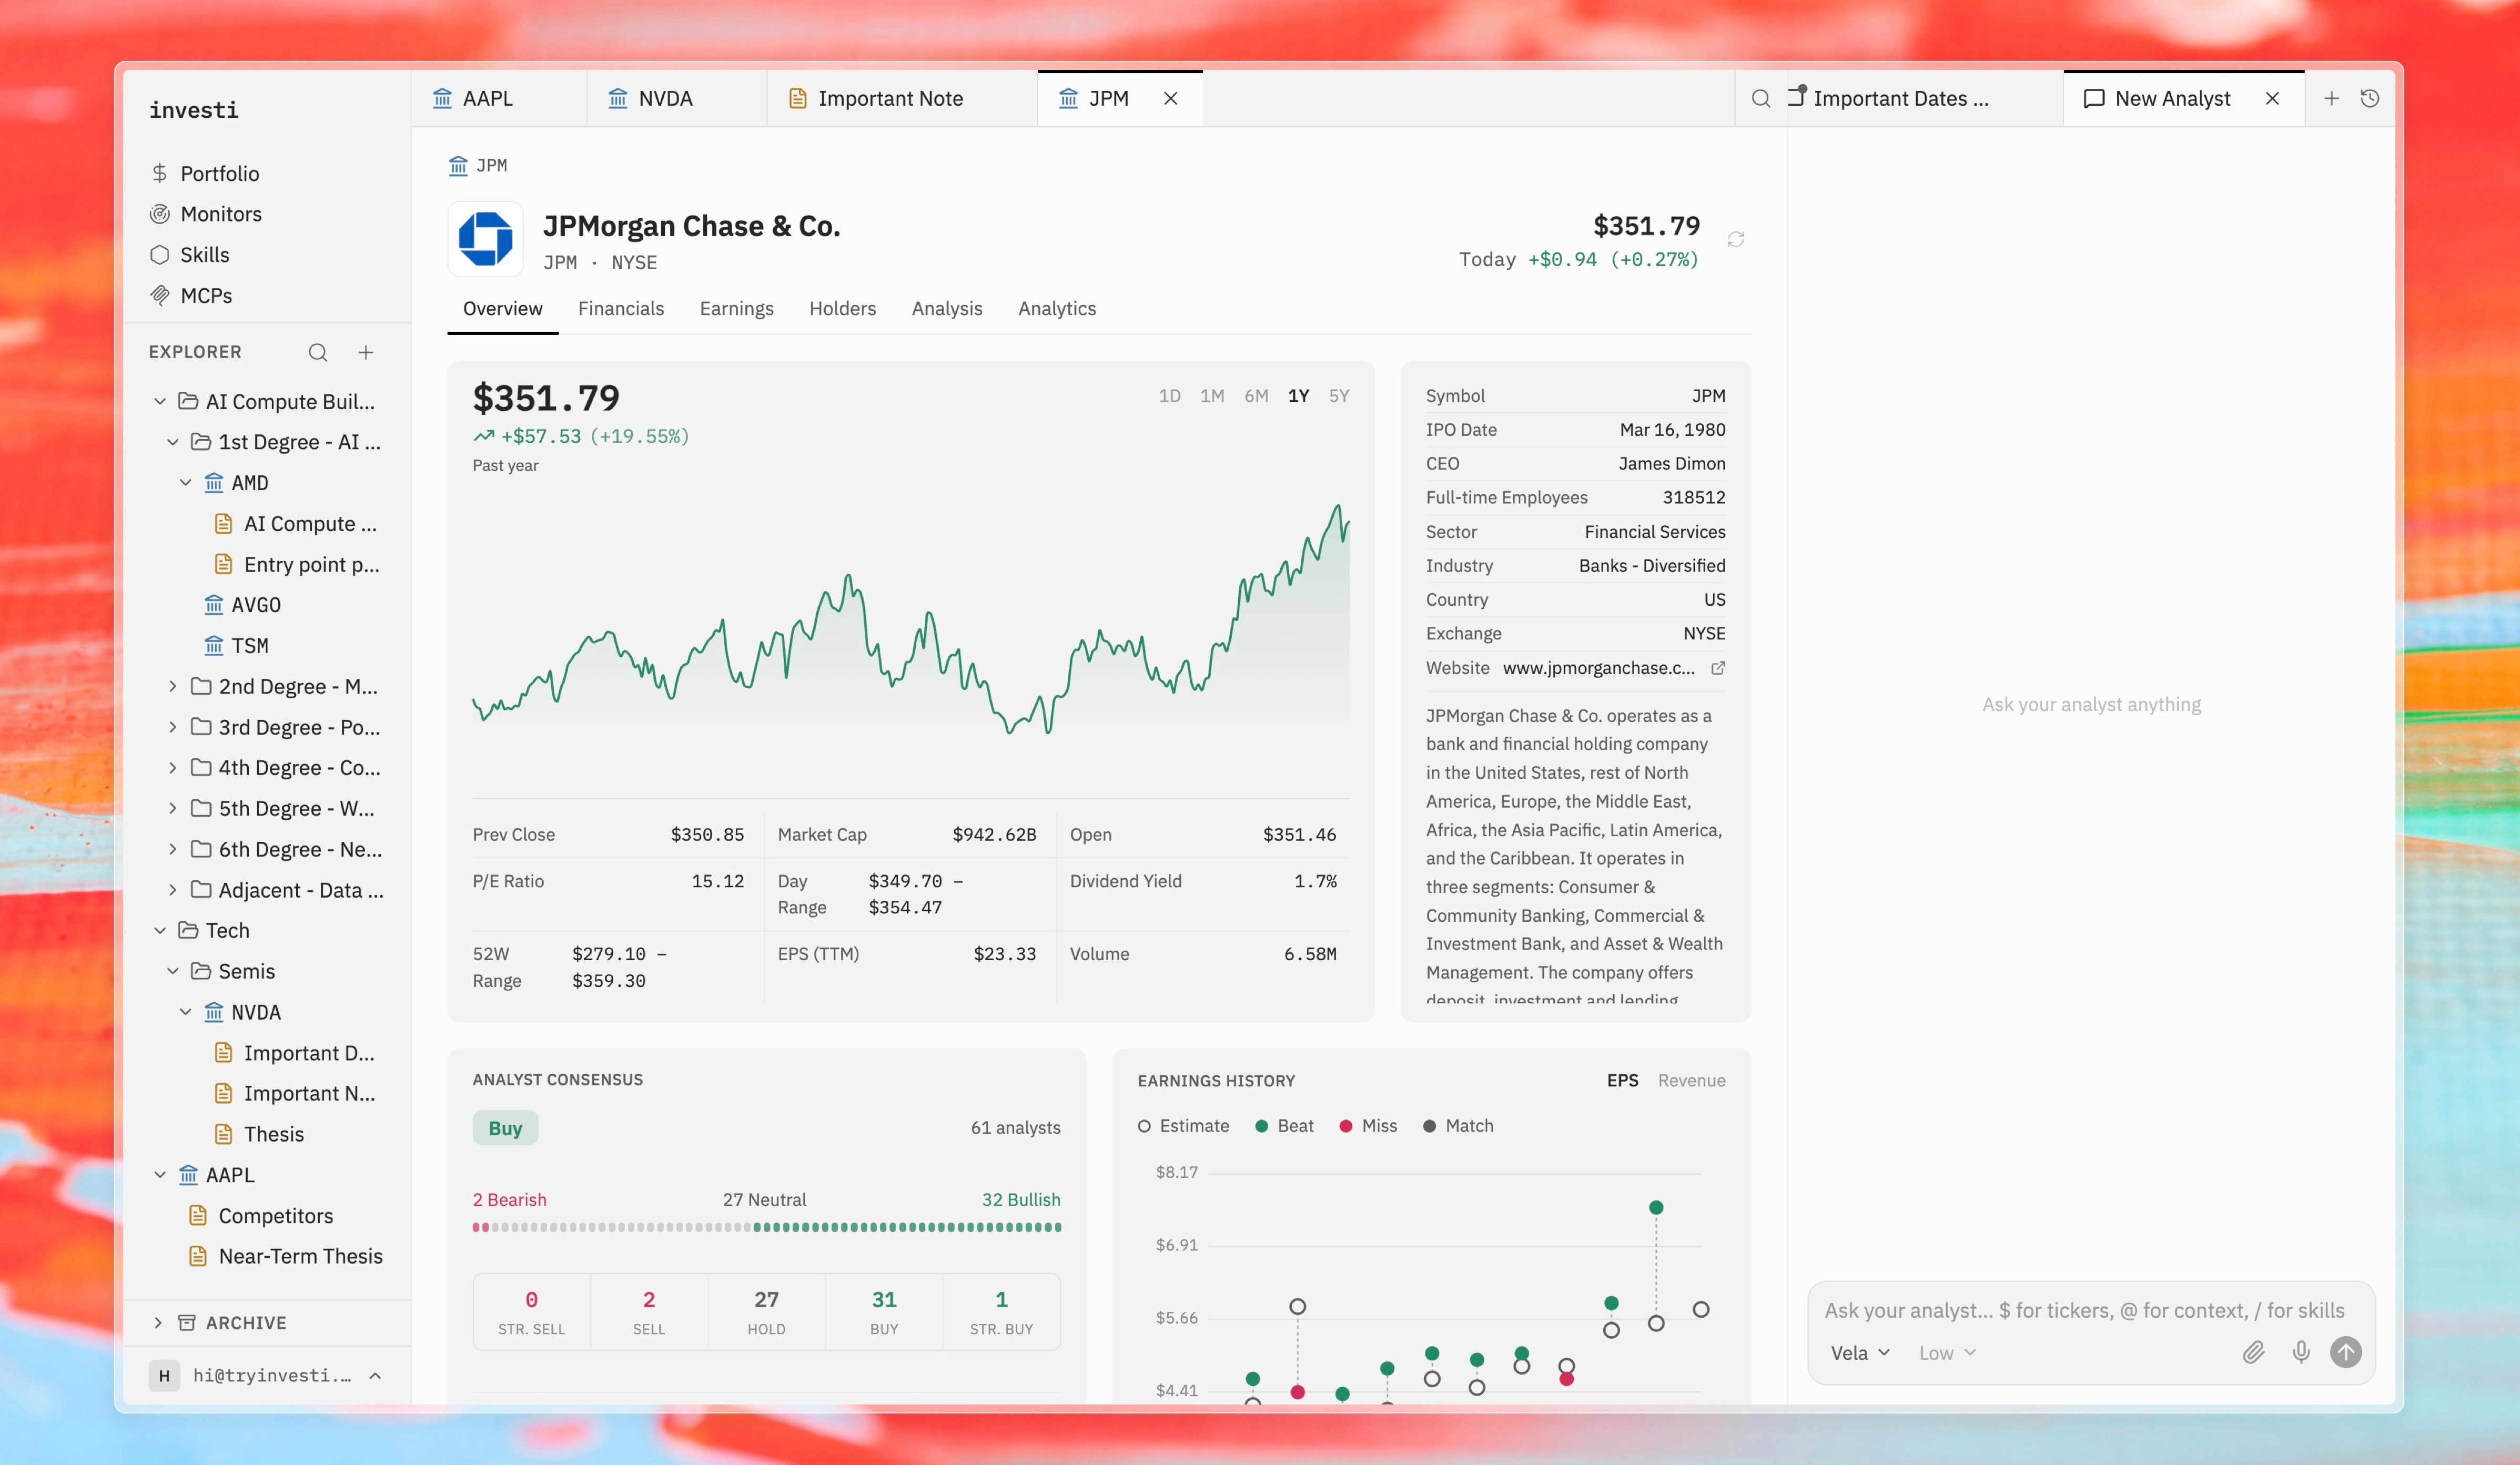The height and width of the screenshot is (1465, 2520).
Task: Open the Analysis tab
Action: [x=946, y=308]
